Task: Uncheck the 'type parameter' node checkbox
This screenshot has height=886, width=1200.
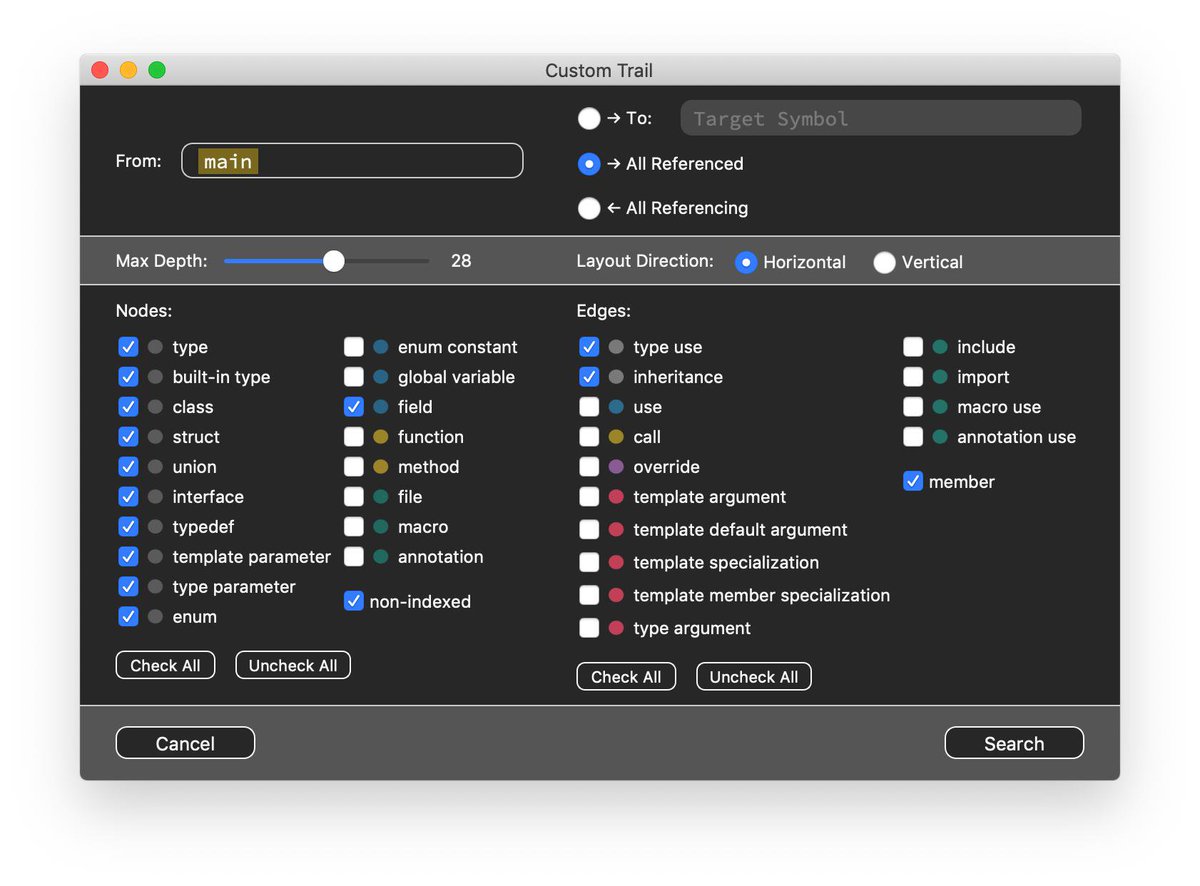Action: (x=128, y=587)
